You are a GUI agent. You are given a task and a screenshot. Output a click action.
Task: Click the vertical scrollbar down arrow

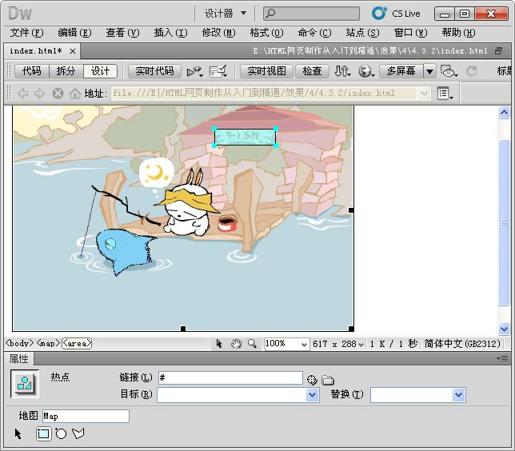[x=504, y=329]
